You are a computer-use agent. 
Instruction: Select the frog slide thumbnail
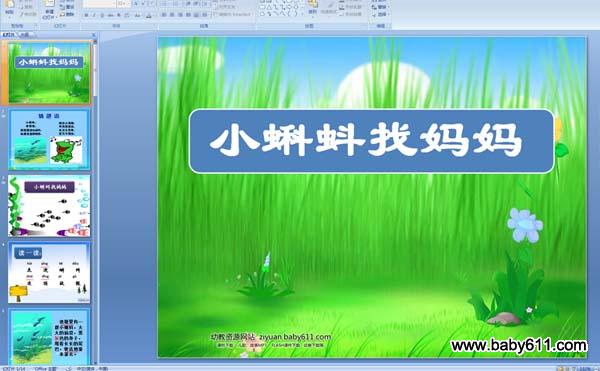pos(49,140)
